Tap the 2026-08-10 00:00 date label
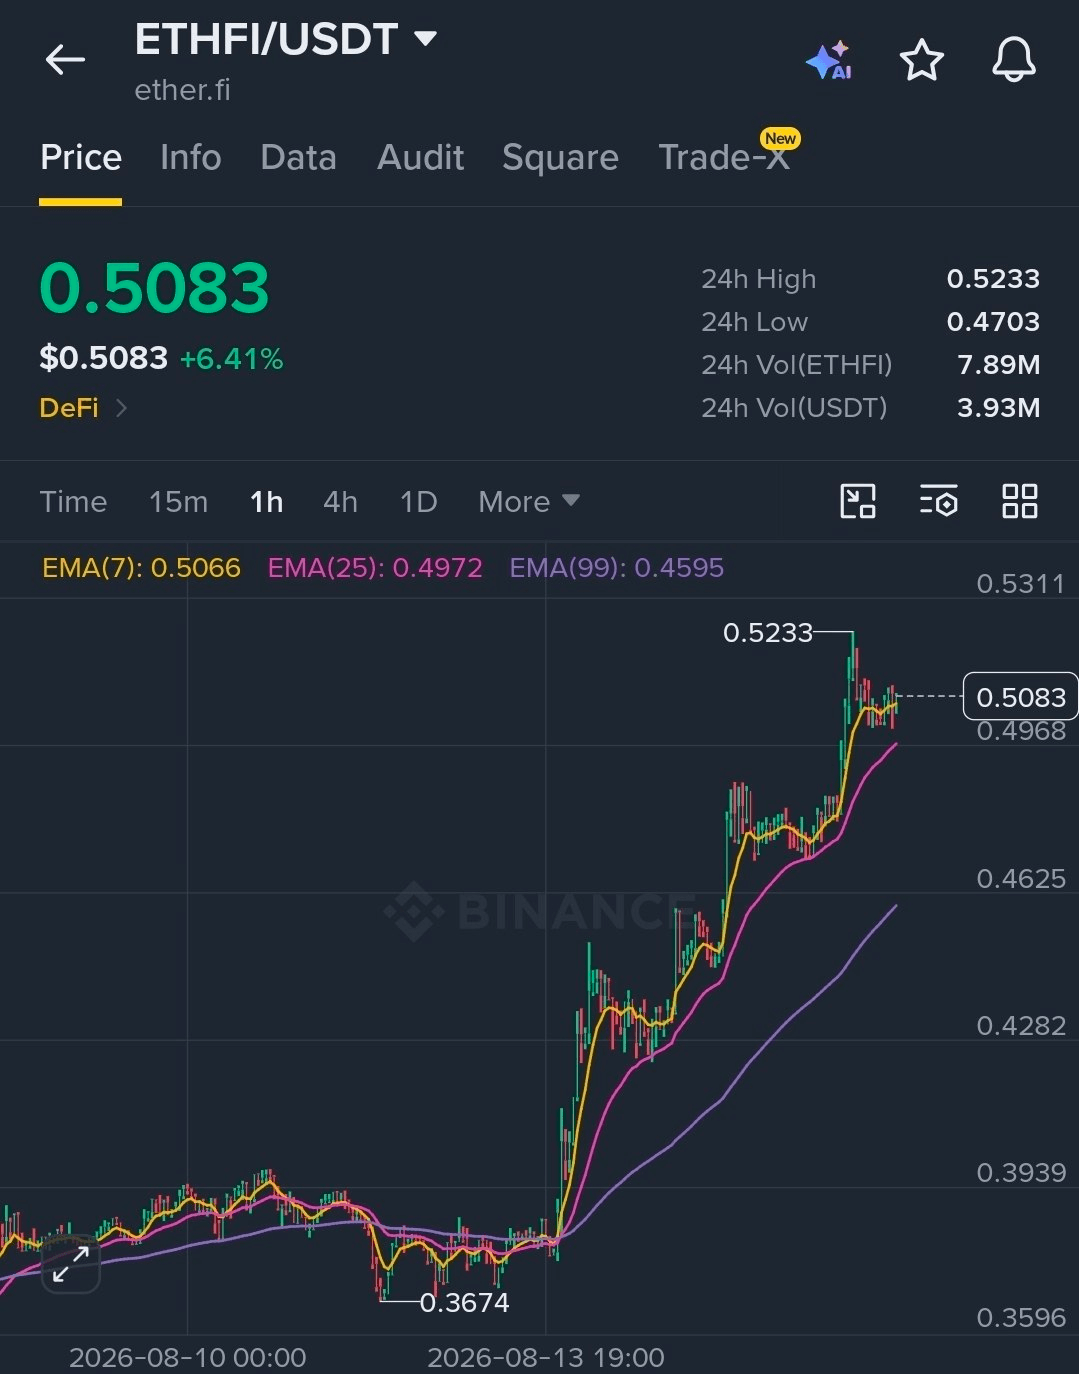 [187, 1358]
